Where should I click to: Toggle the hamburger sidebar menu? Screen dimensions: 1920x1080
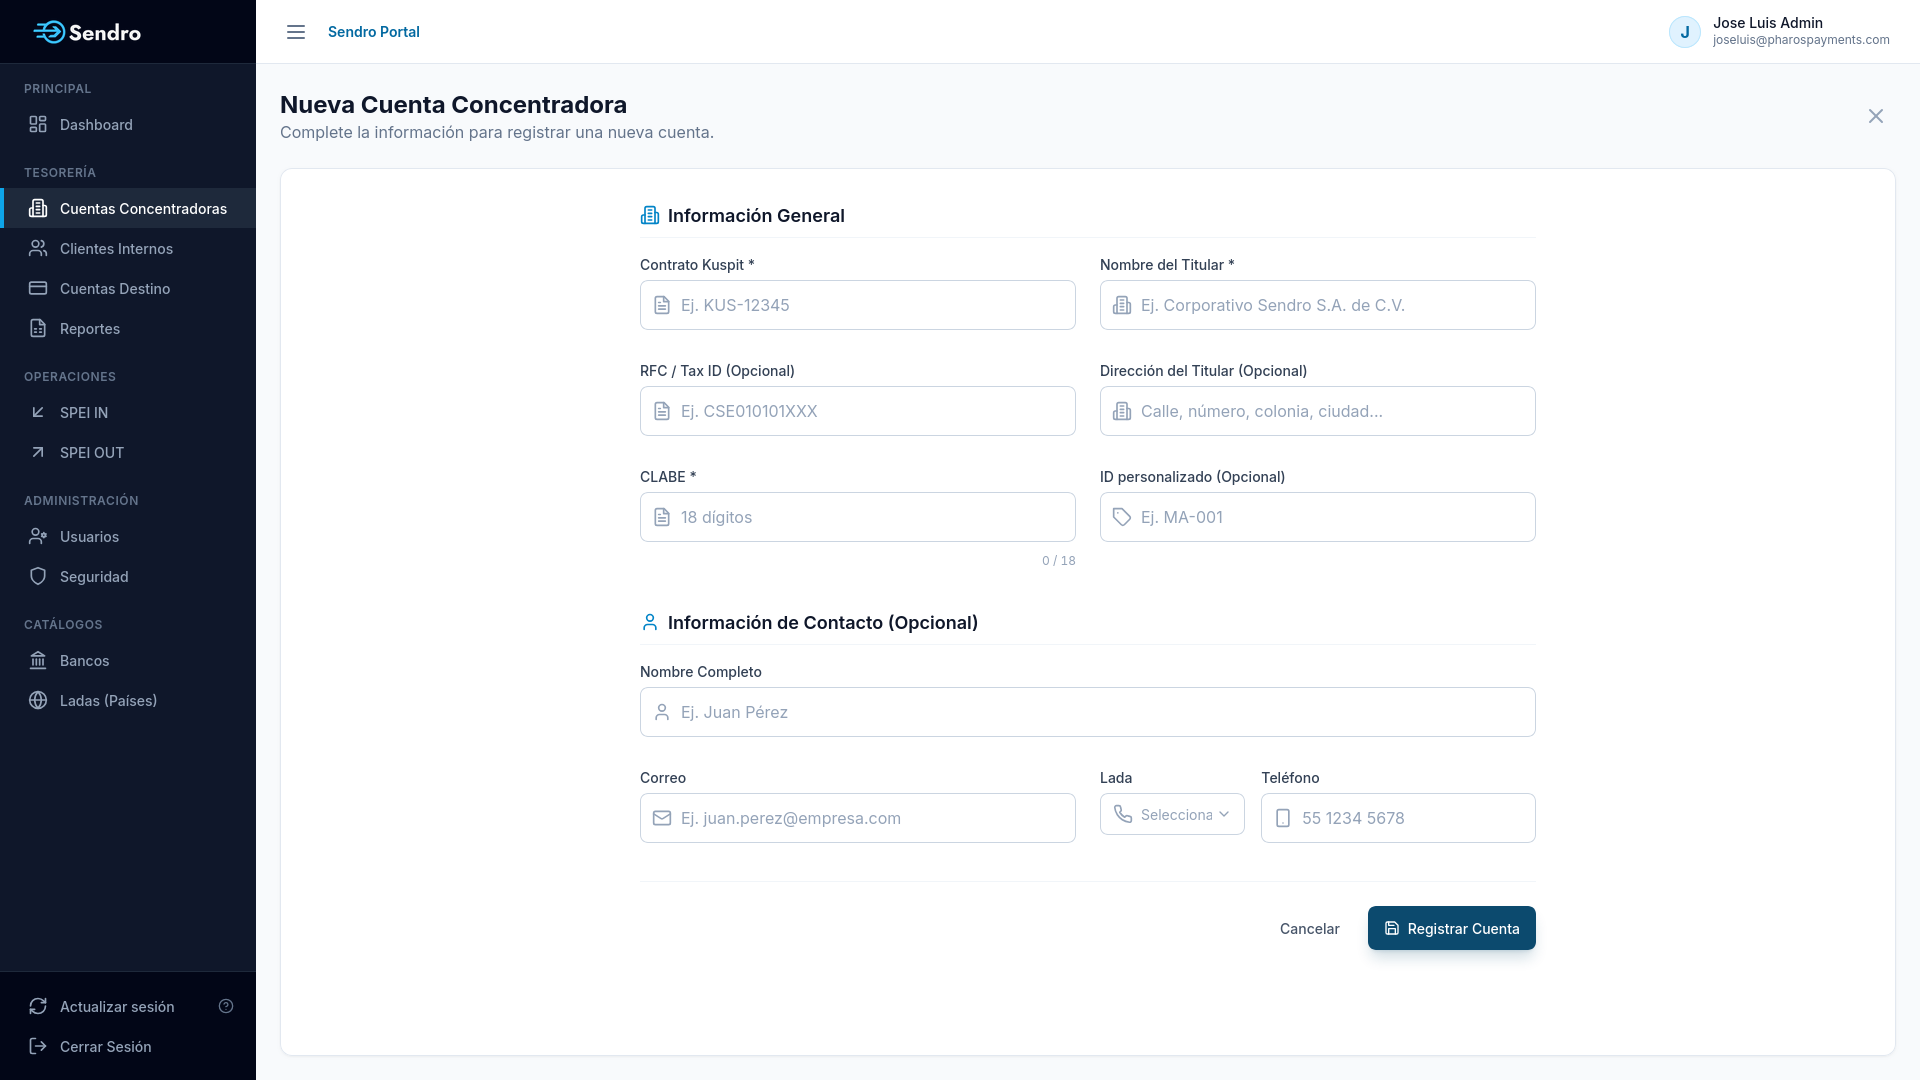point(296,32)
